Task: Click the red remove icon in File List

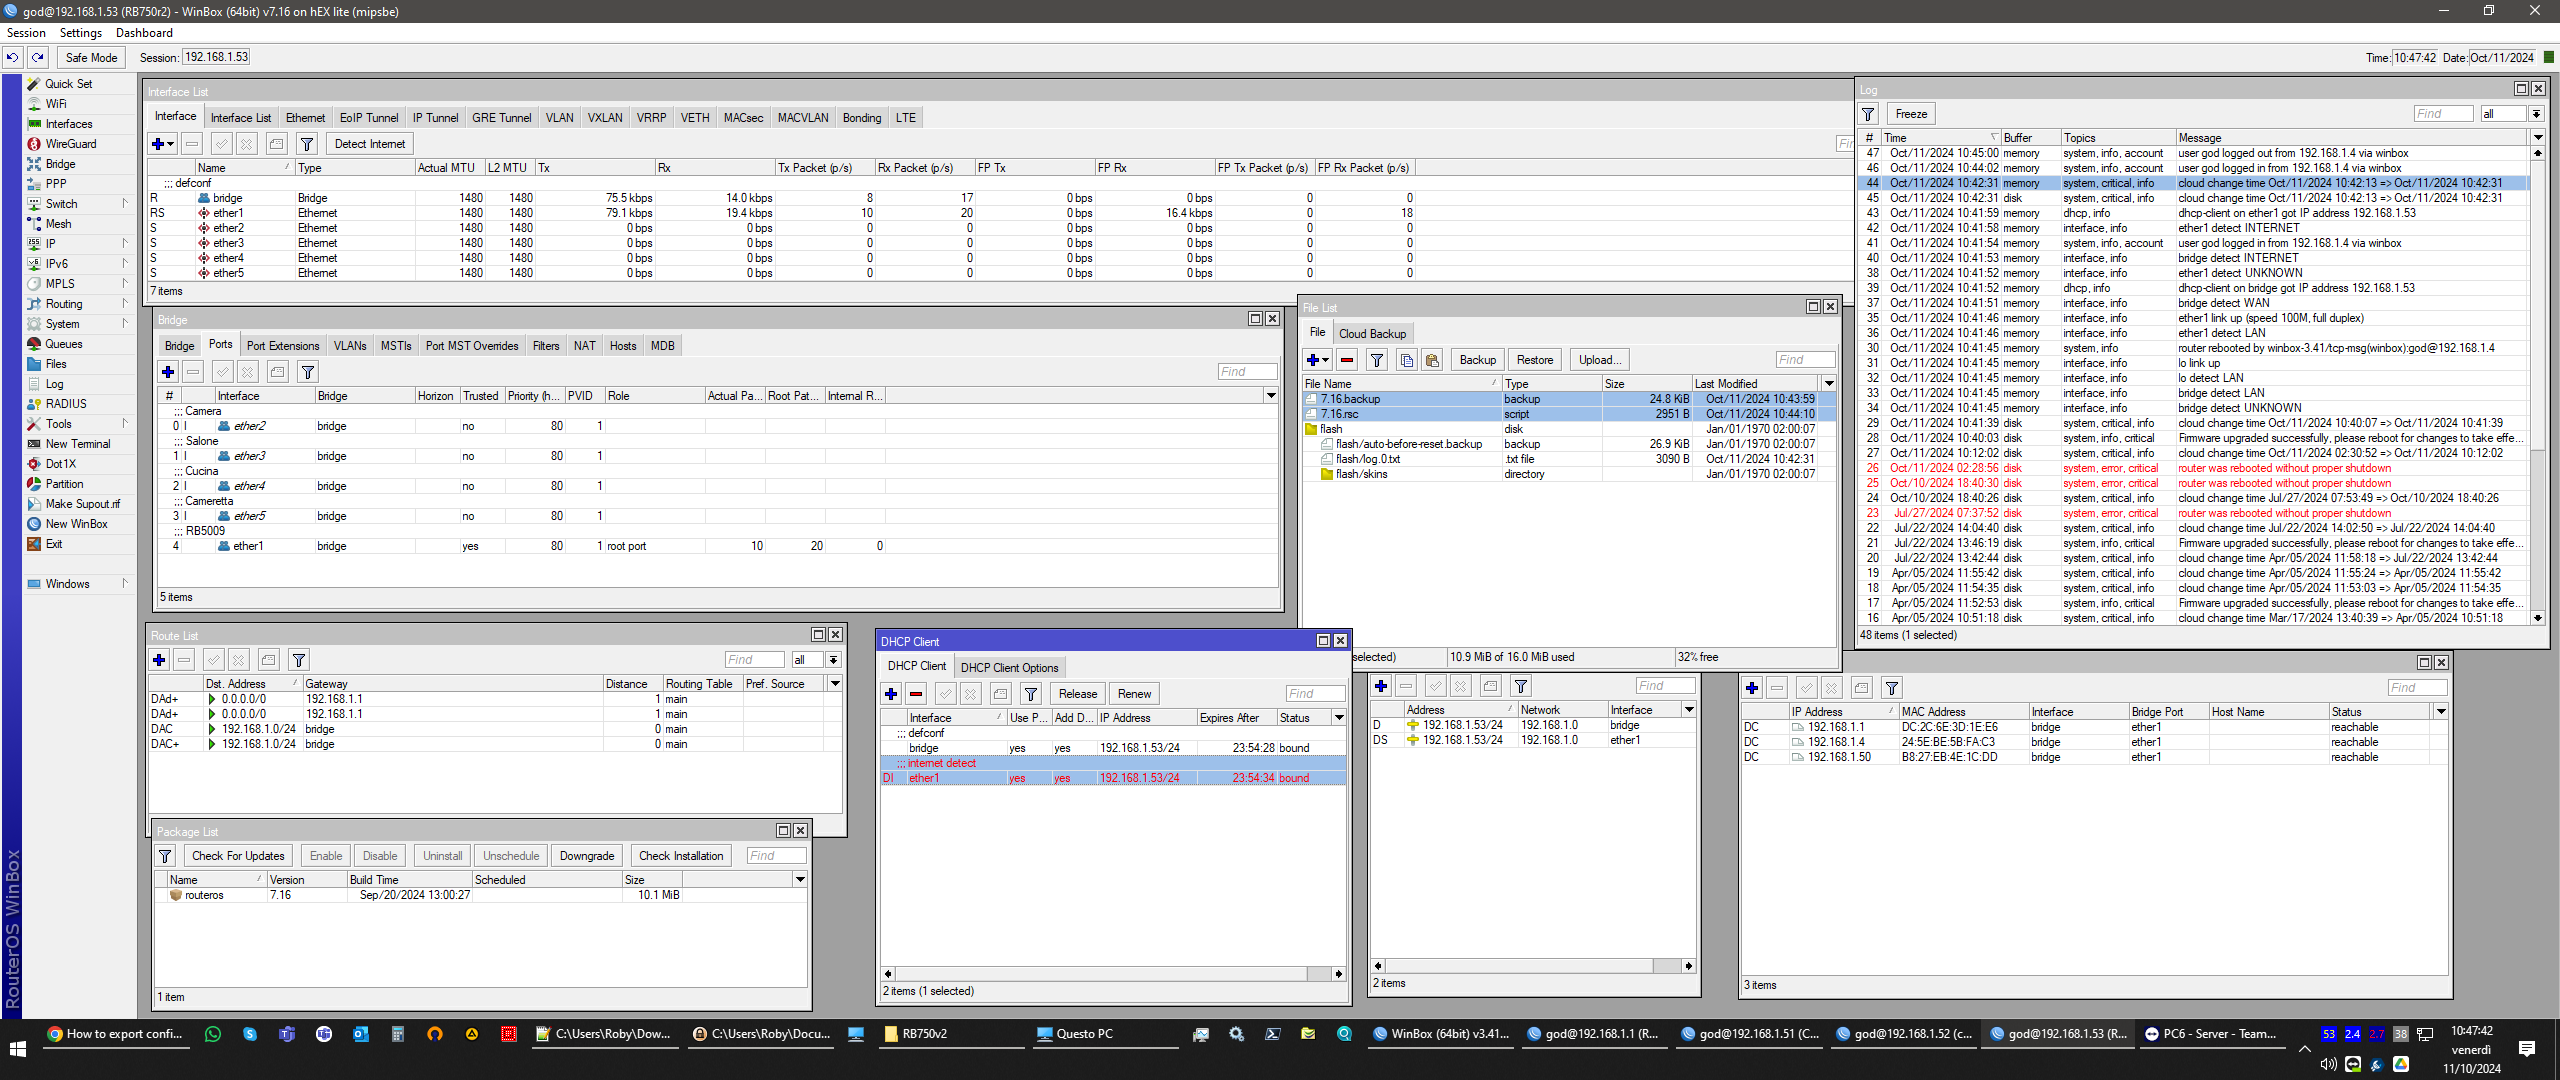Action: pos(1347,360)
